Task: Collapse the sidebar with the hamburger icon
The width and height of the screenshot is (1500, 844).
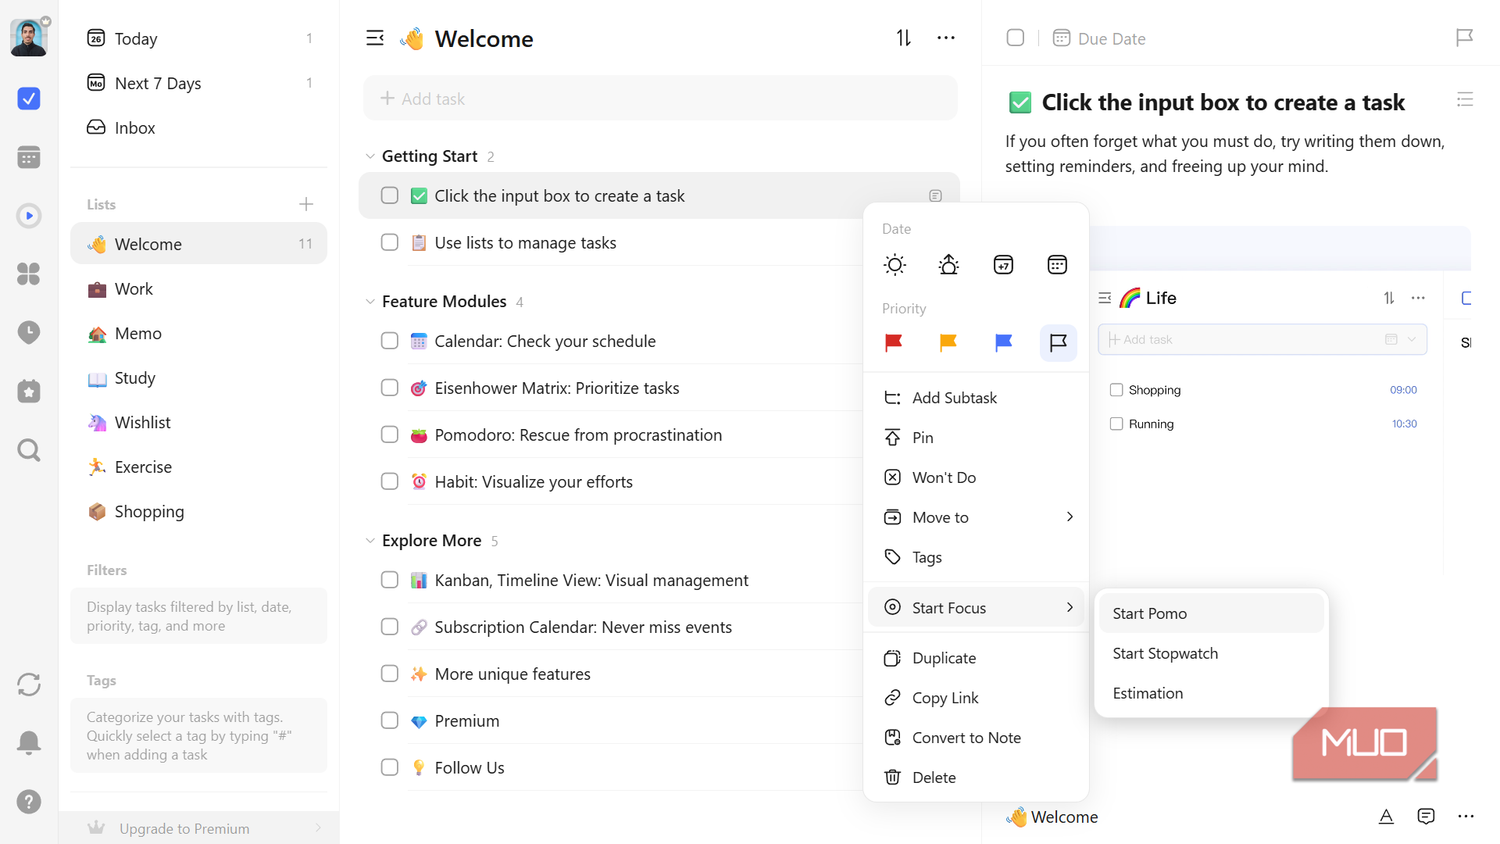Action: (x=375, y=38)
